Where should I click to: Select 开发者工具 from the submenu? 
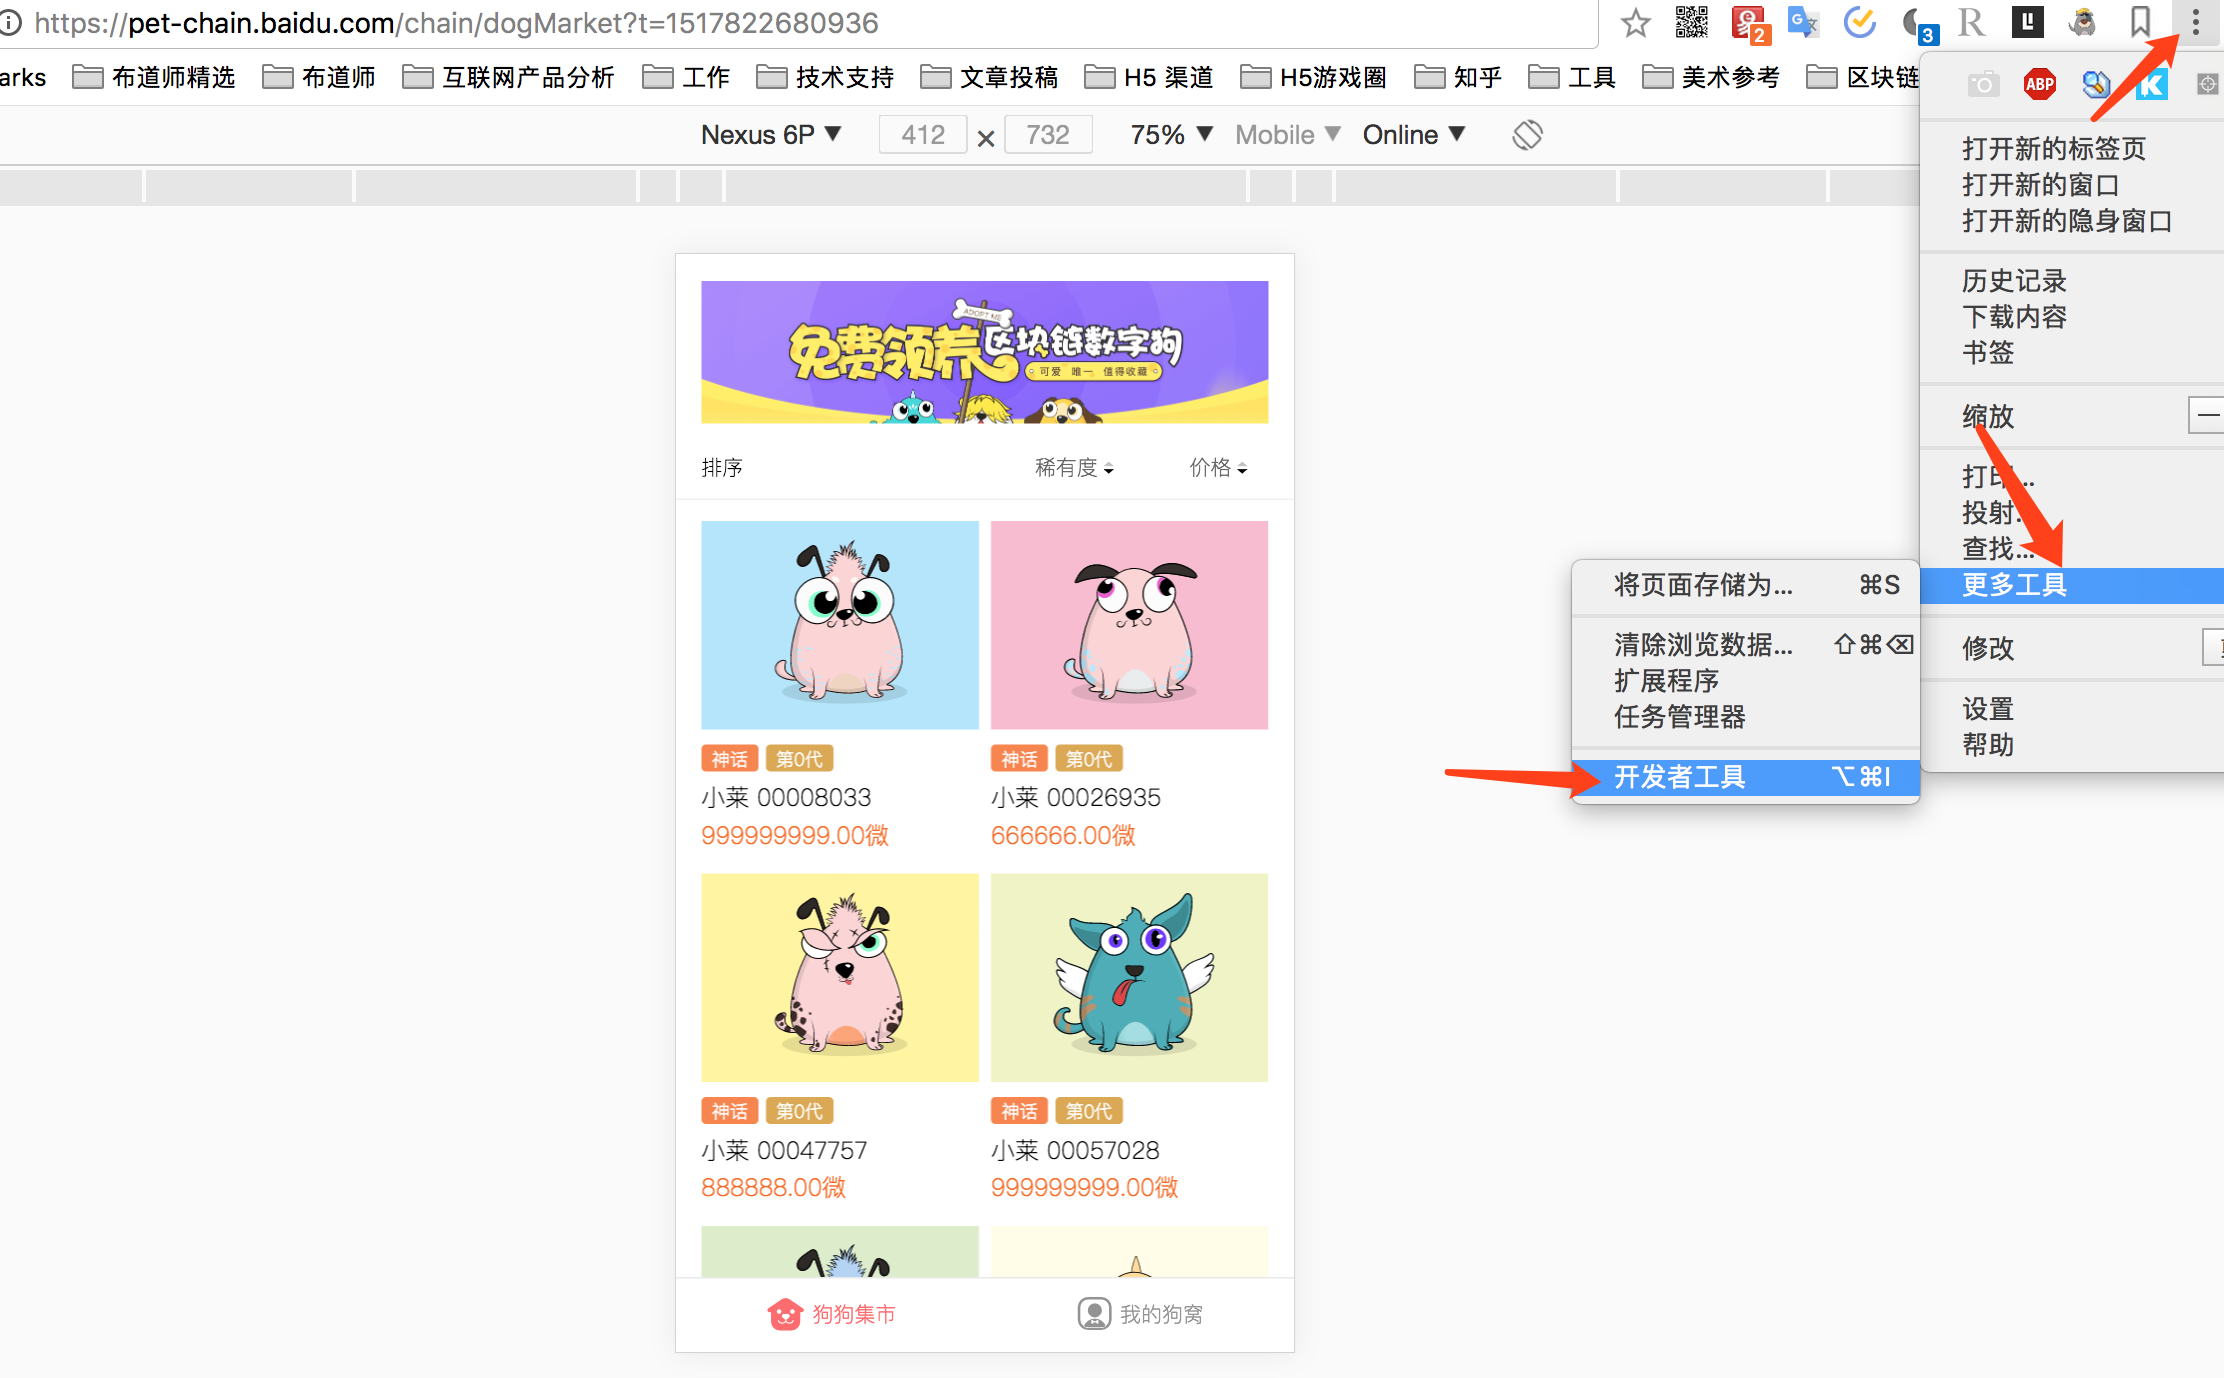point(1680,777)
